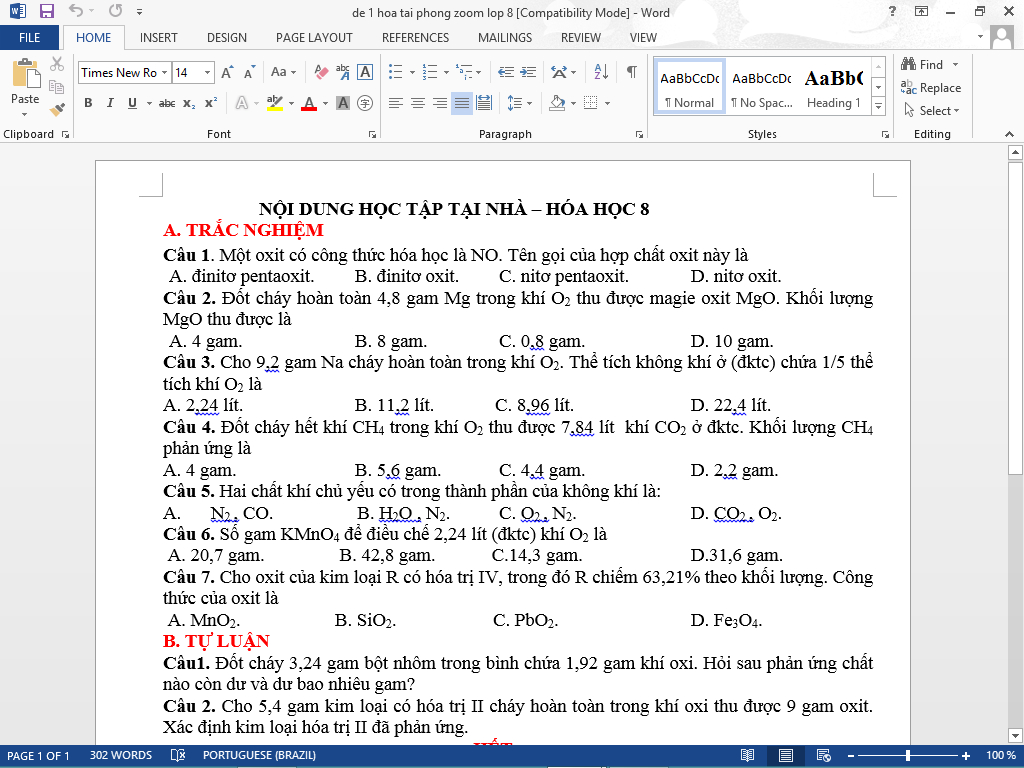Click the character border icon
Screen dimensions: 1024x768
(x=365, y=72)
